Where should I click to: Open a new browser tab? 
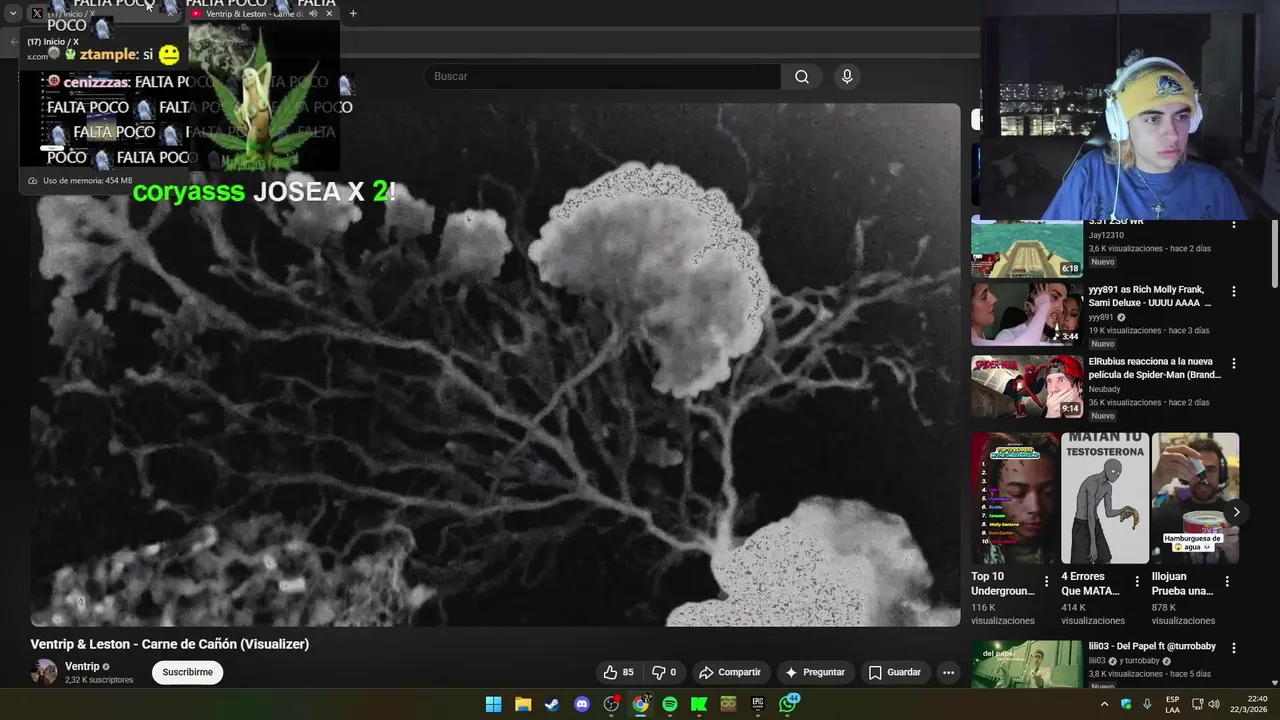click(353, 13)
